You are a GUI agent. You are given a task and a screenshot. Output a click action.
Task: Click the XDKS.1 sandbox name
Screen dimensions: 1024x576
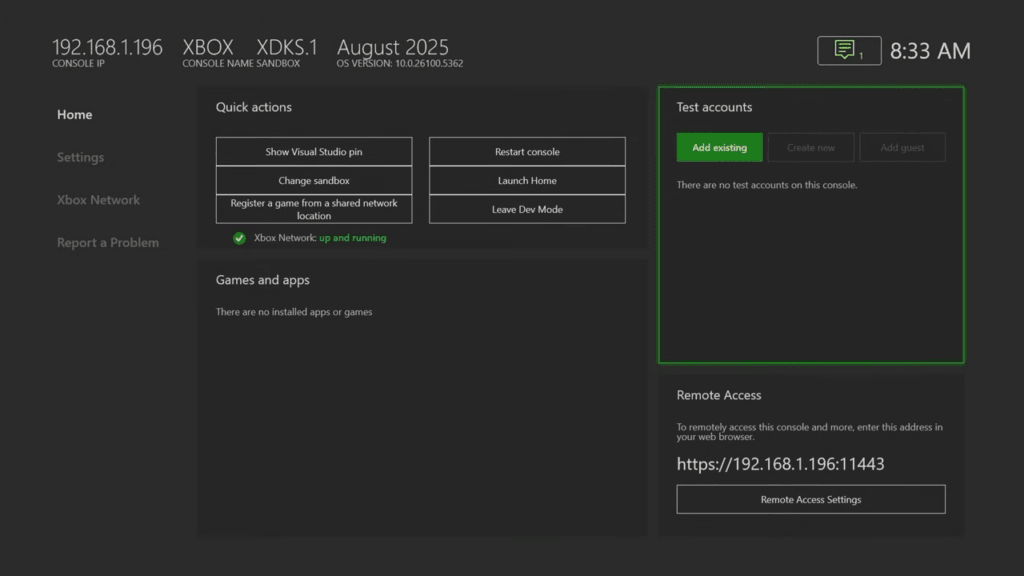click(288, 46)
